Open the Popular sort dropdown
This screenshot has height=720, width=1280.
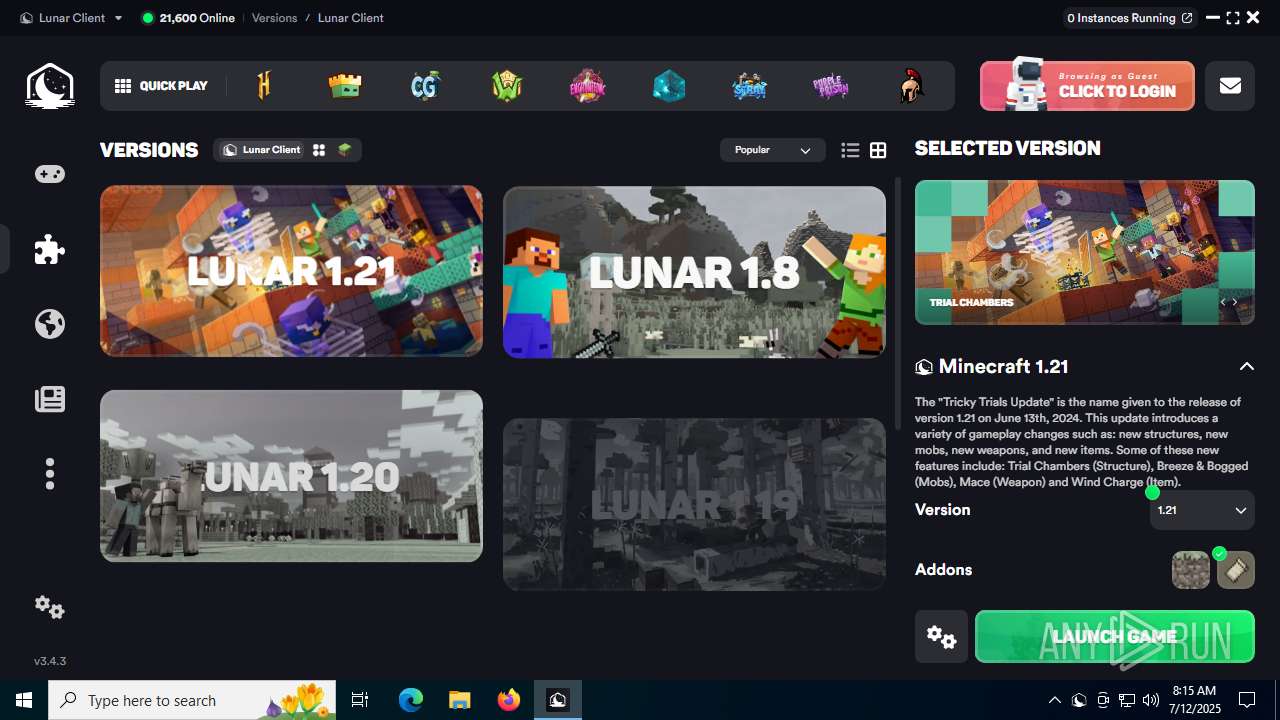pos(772,150)
